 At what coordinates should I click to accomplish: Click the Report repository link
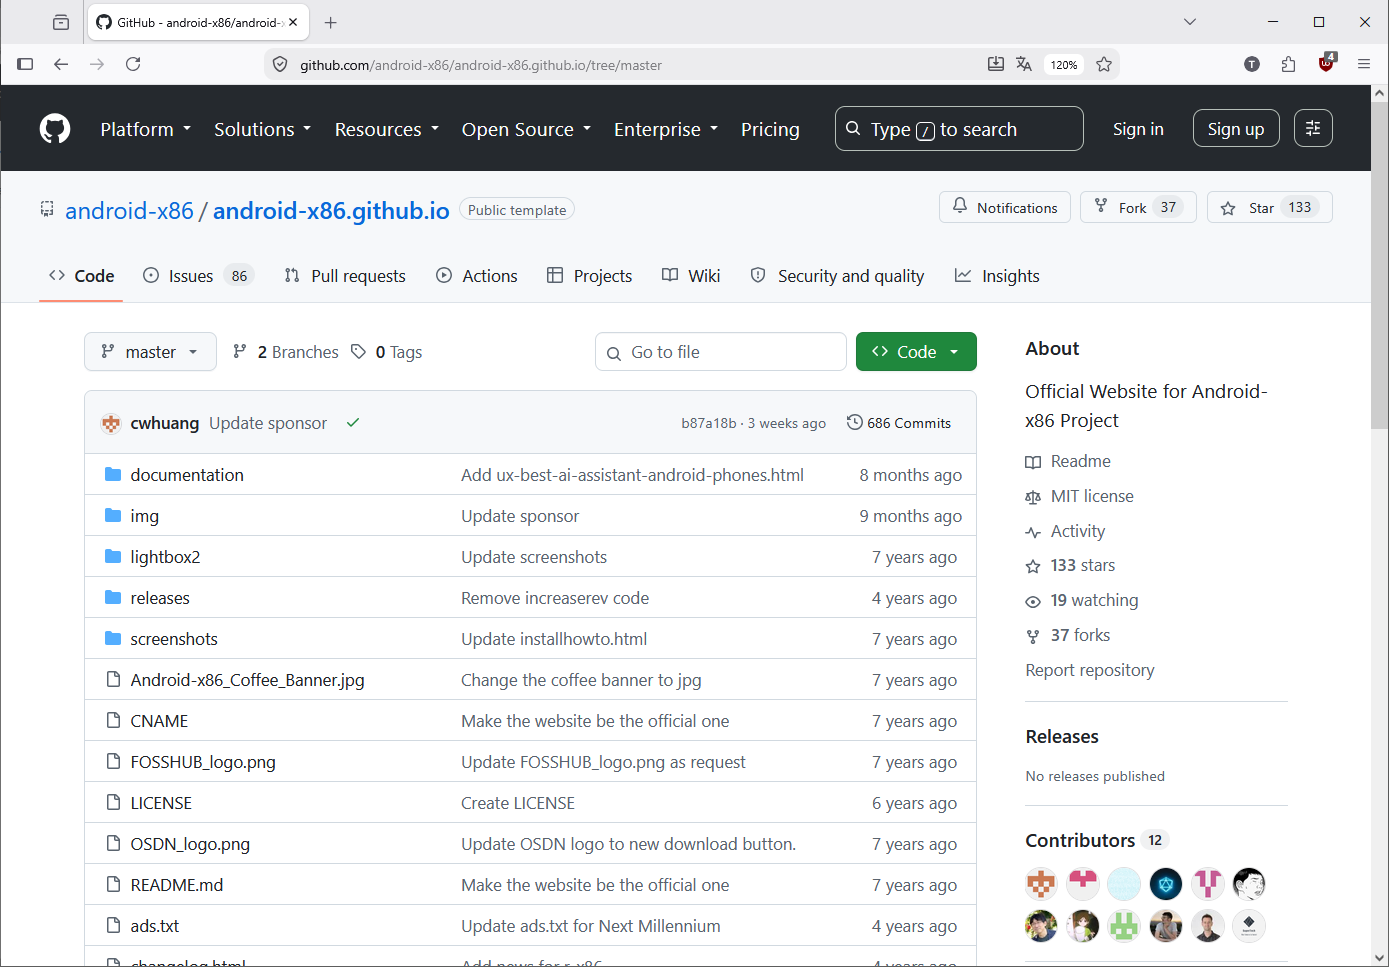(x=1090, y=670)
